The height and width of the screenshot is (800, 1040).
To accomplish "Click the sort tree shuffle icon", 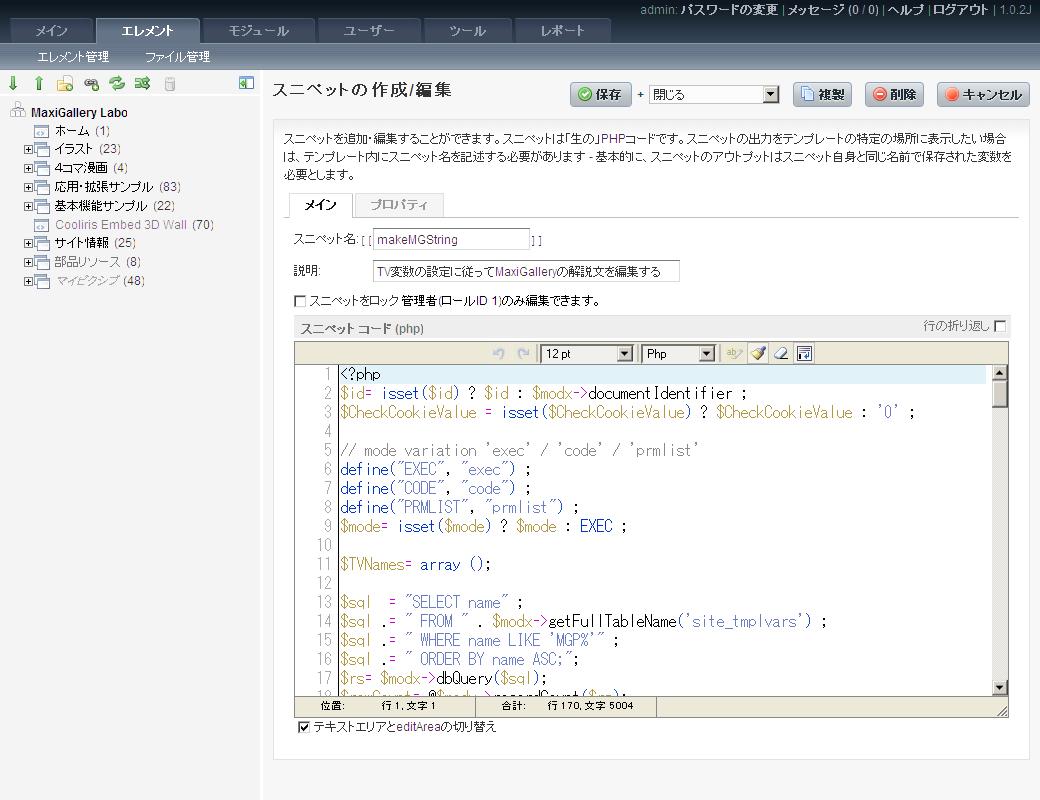I will coord(142,84).
